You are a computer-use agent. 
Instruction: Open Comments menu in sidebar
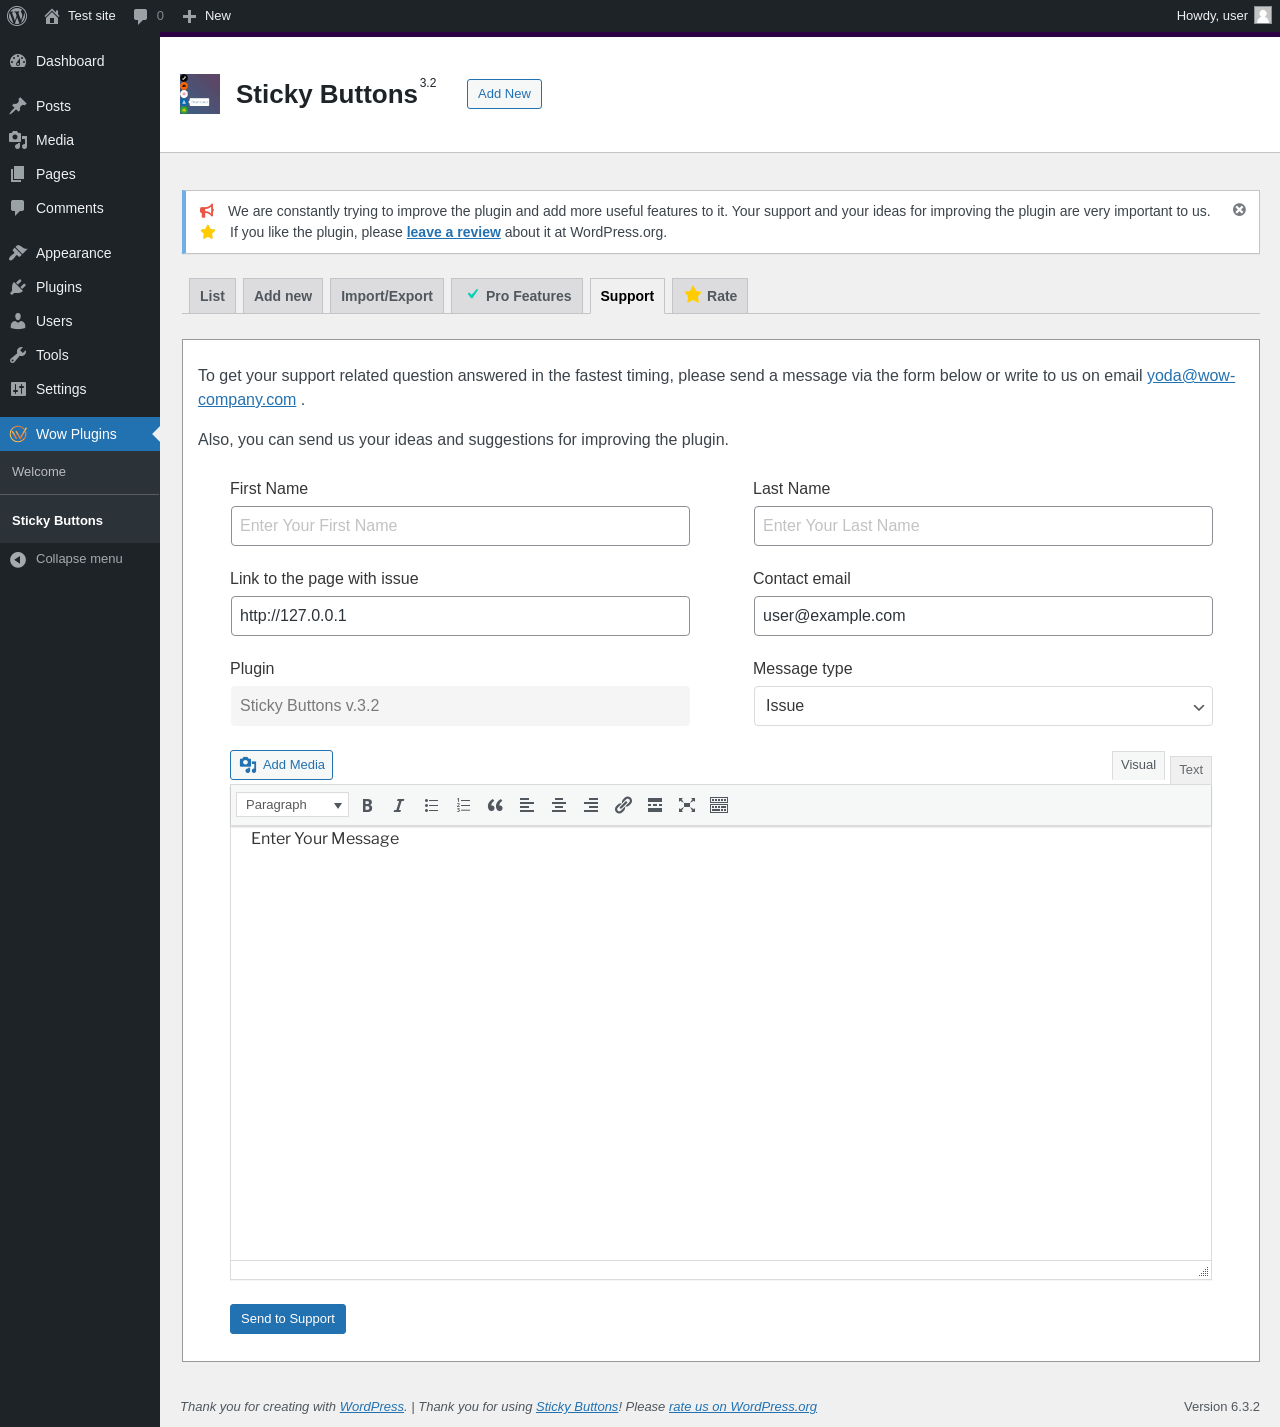(80, 208)
